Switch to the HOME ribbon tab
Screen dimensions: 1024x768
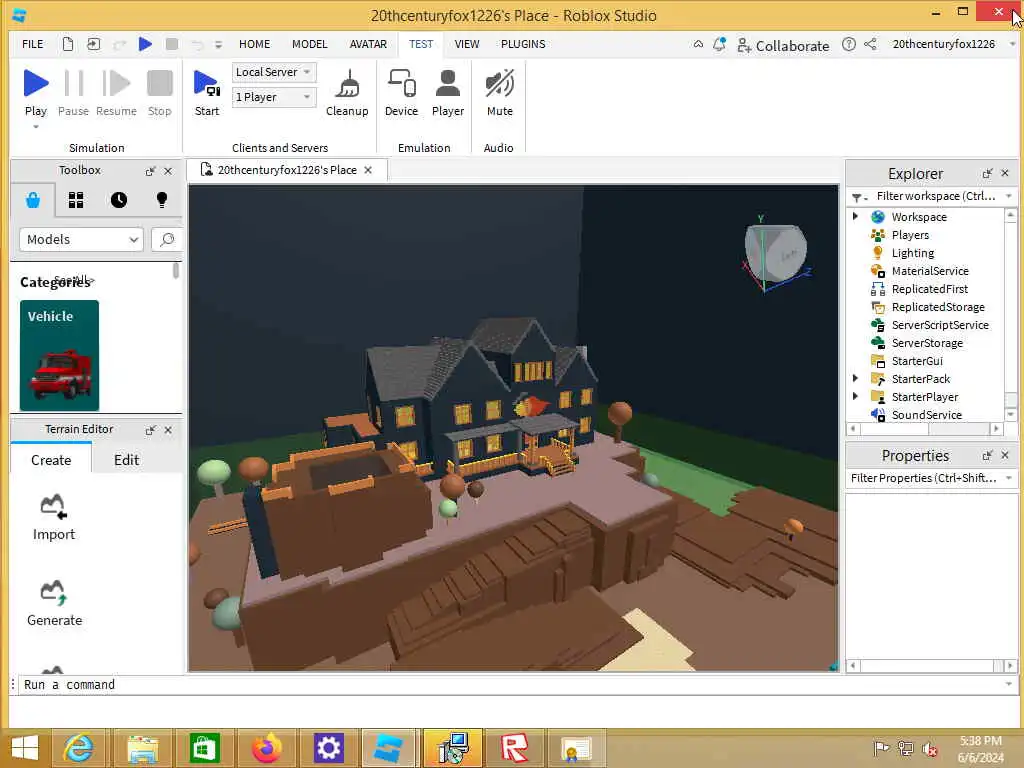254,44
